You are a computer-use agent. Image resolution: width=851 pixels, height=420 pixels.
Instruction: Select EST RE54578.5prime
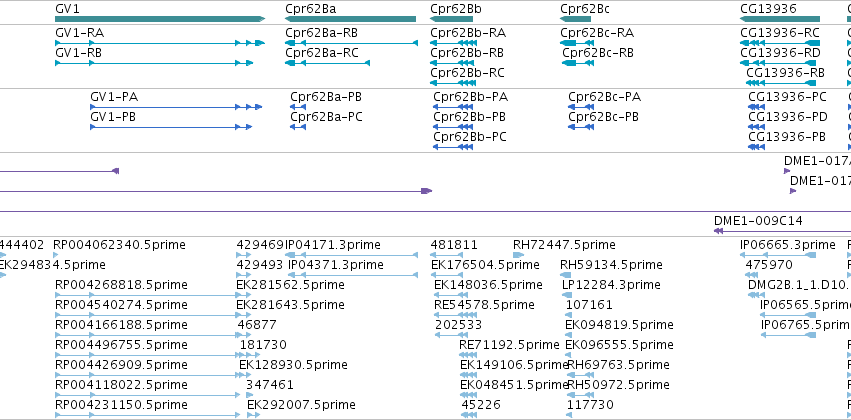point(485,305)
